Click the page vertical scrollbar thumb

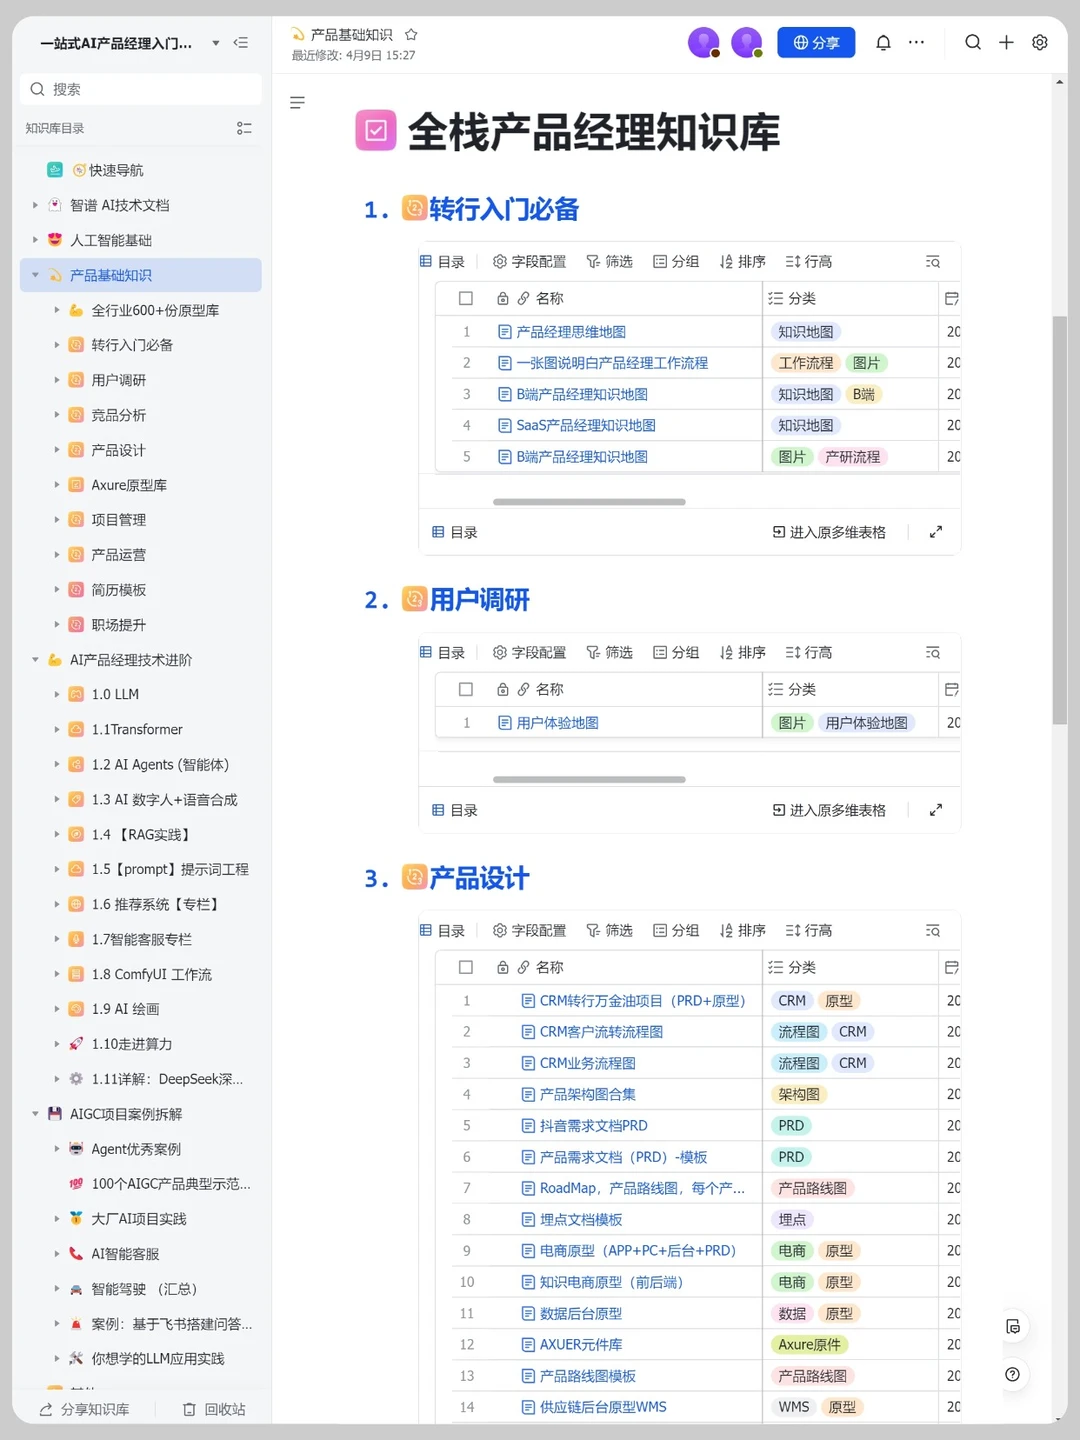point(1059,520)
